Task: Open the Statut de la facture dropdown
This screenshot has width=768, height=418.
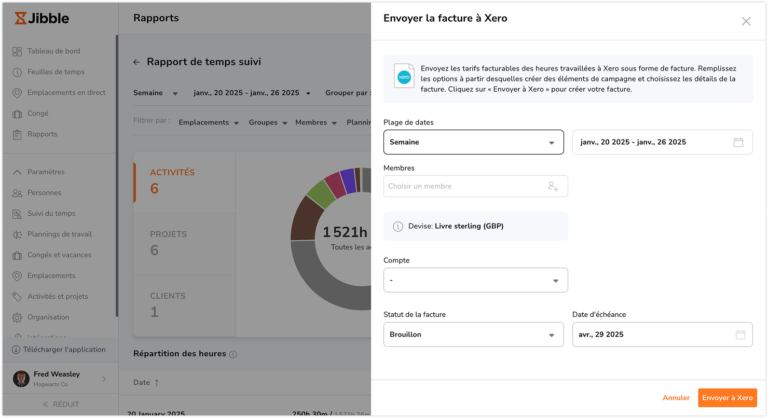Action: click(x=473, y=335)
